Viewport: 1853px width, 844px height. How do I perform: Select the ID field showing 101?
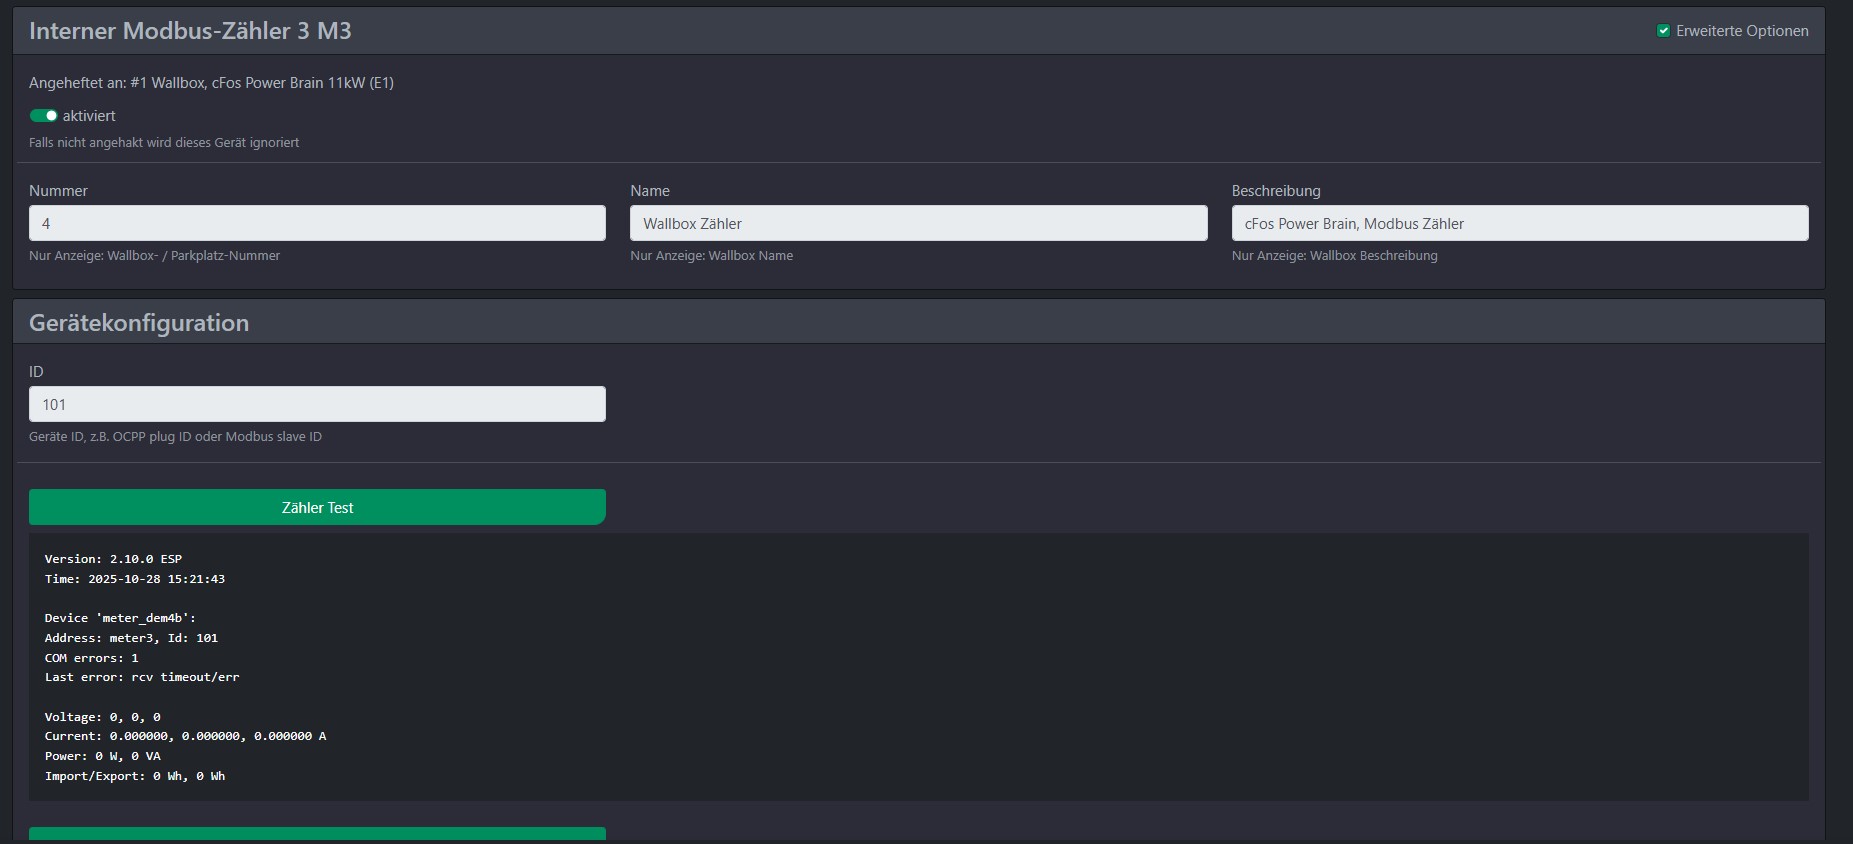tap(317, 404)
